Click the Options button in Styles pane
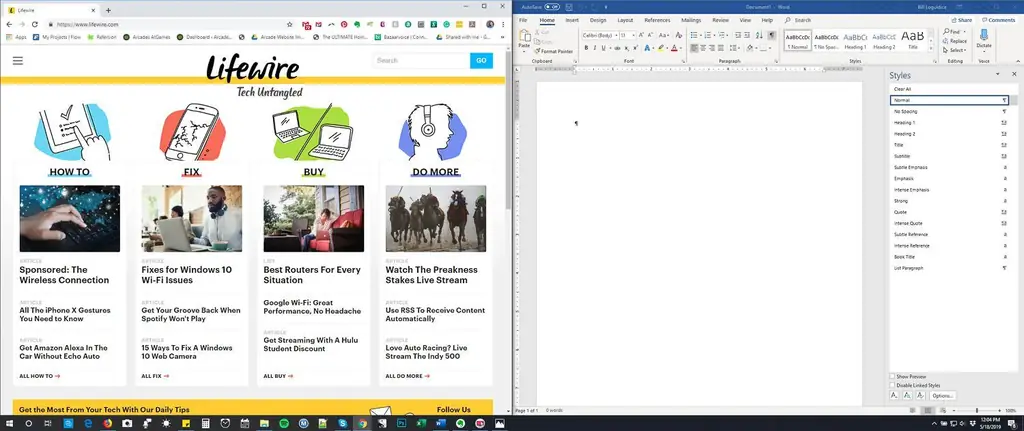Viewport: 1024px width, 431px height. [x=943, y=396]
